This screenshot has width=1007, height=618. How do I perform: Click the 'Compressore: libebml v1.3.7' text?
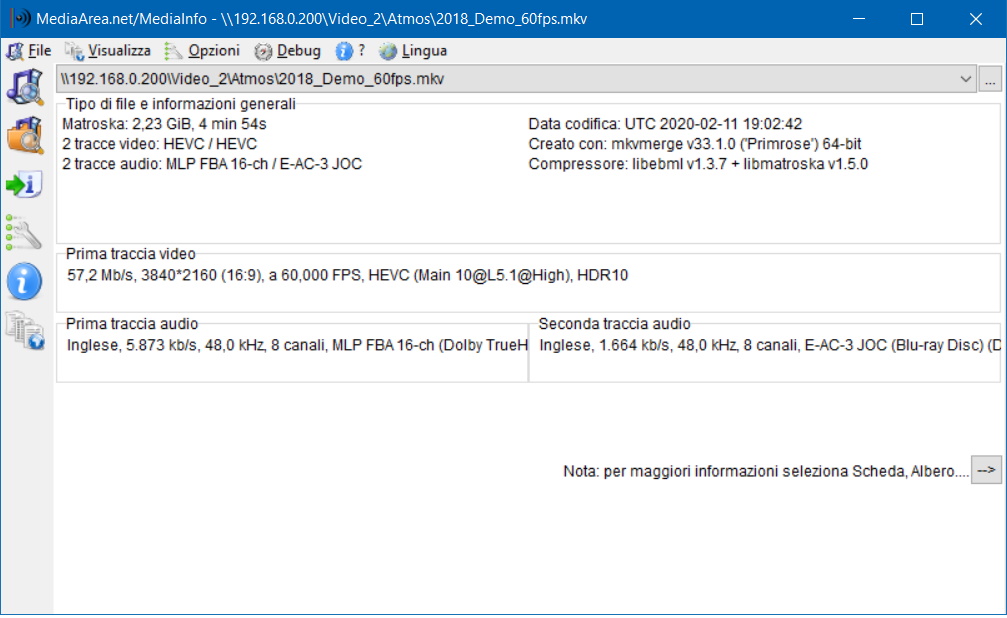[x=698, y=164]
